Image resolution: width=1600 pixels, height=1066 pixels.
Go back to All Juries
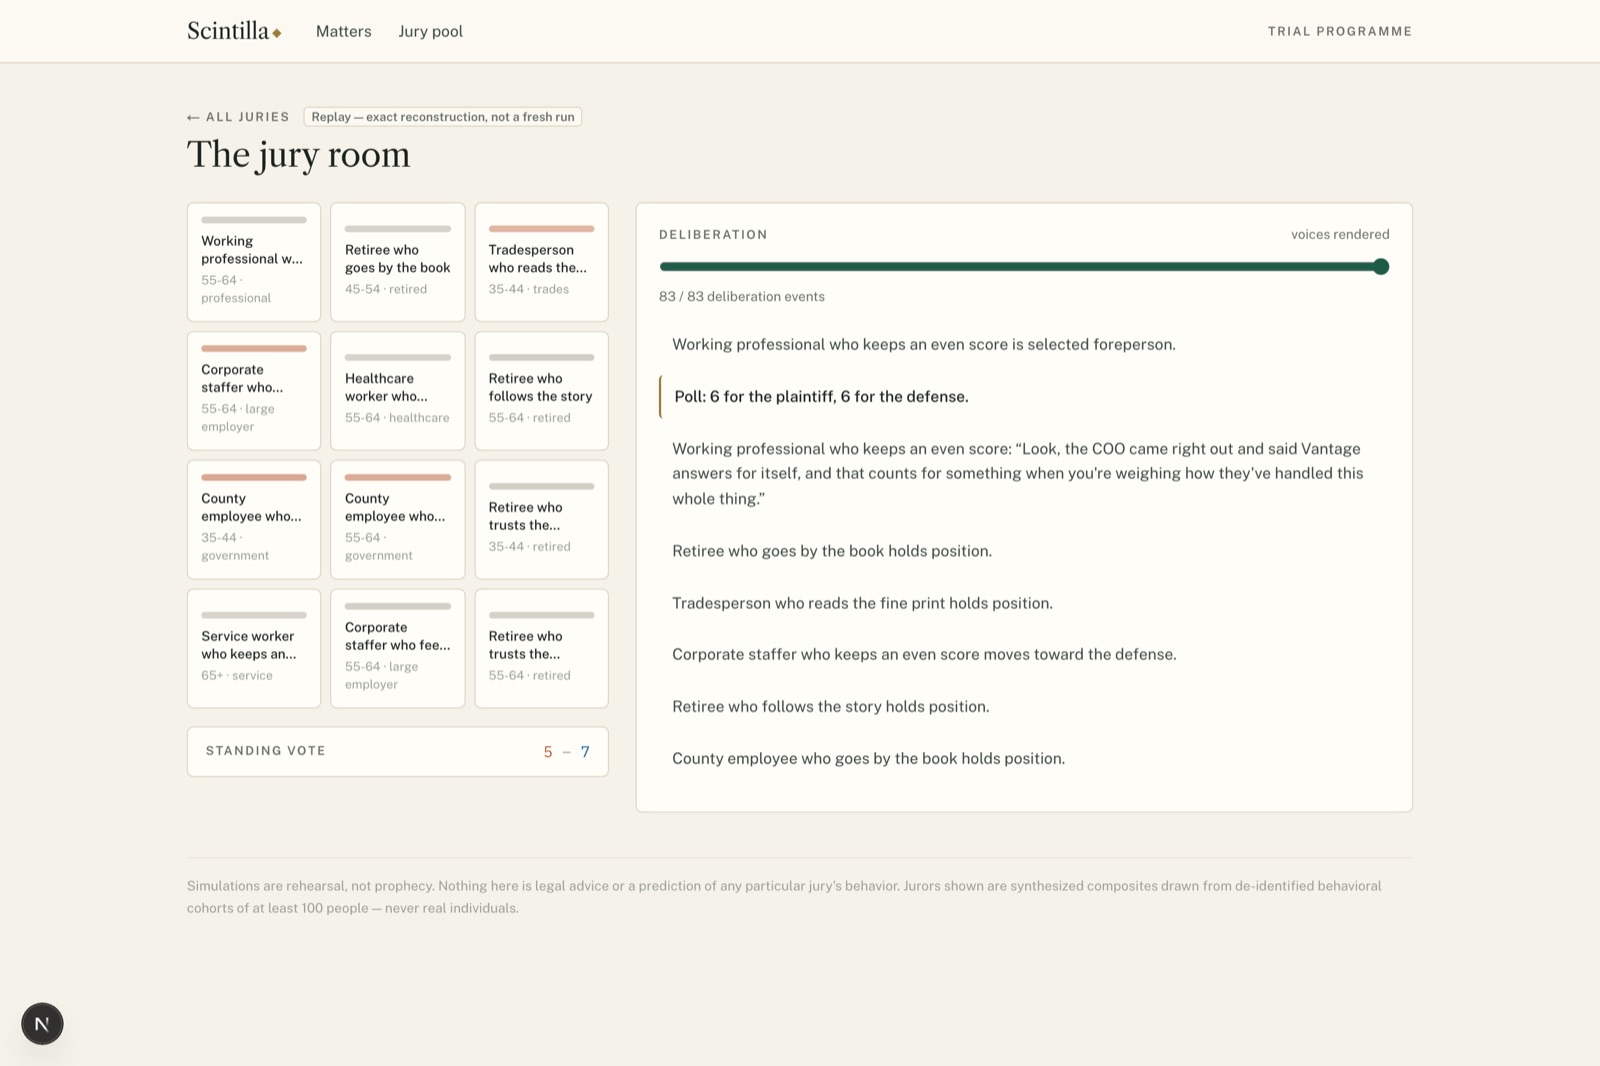(x=238, y=117)
